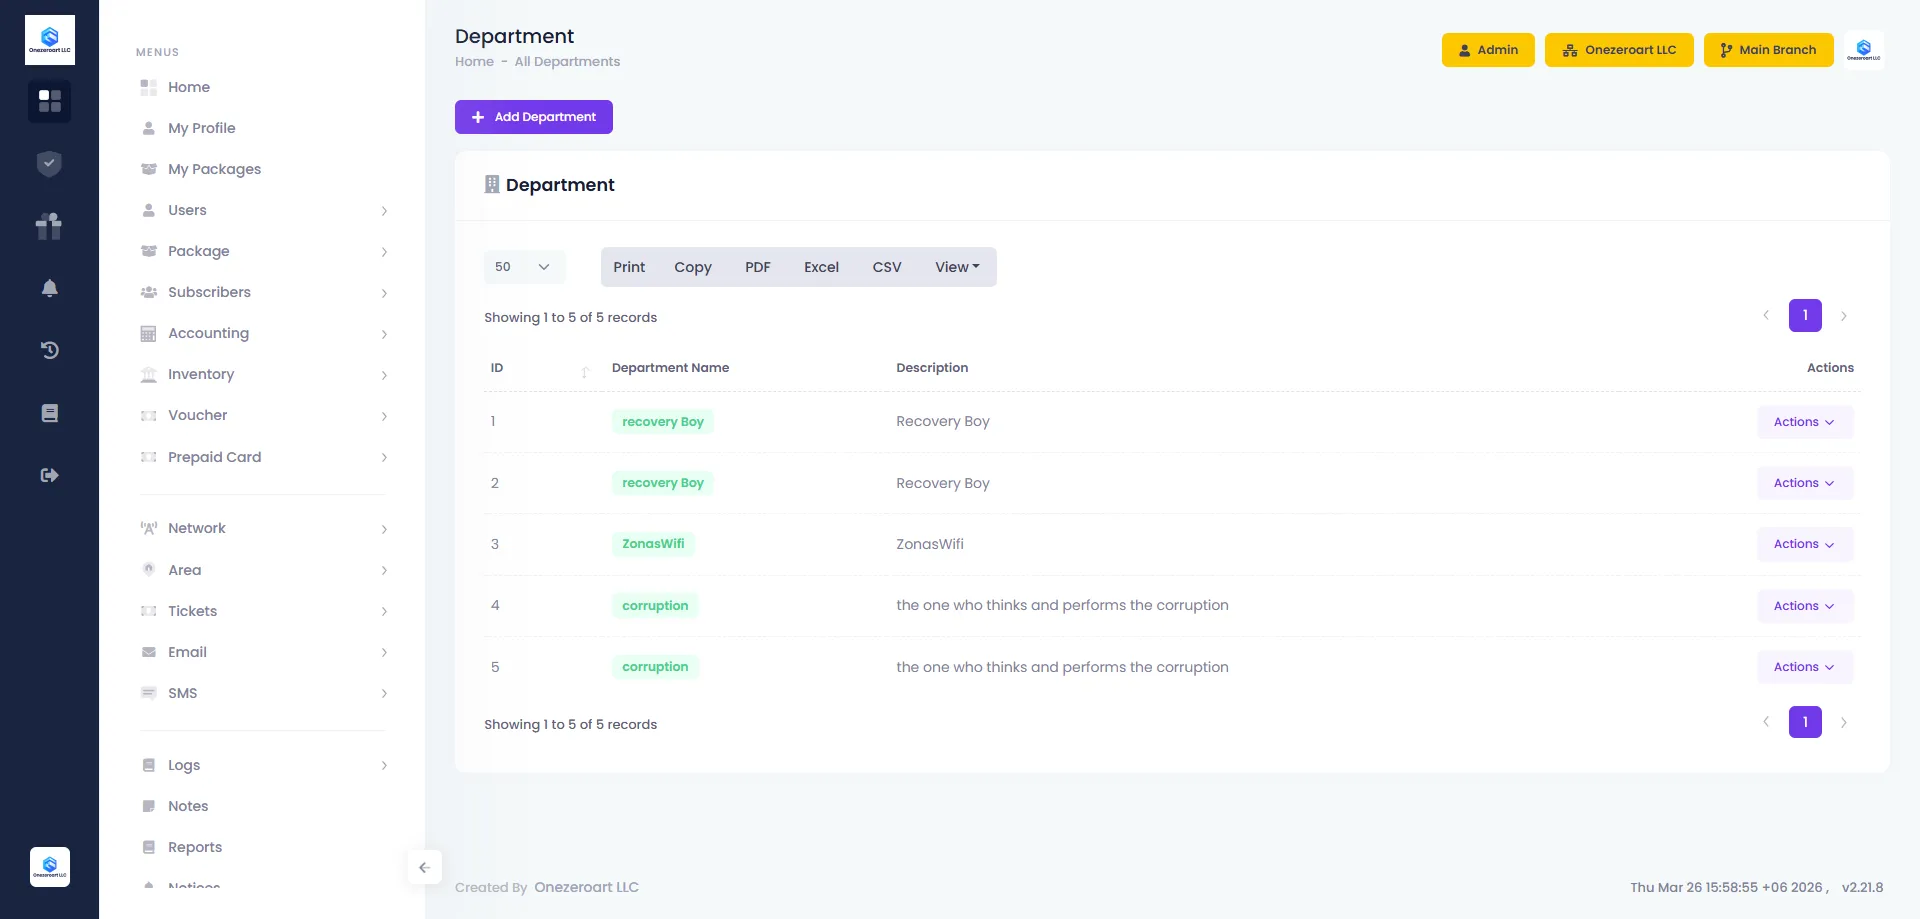Open the shield check icon in left rail
The image size is (1920, 919).
pyautogui.click(x=49, y=163)
